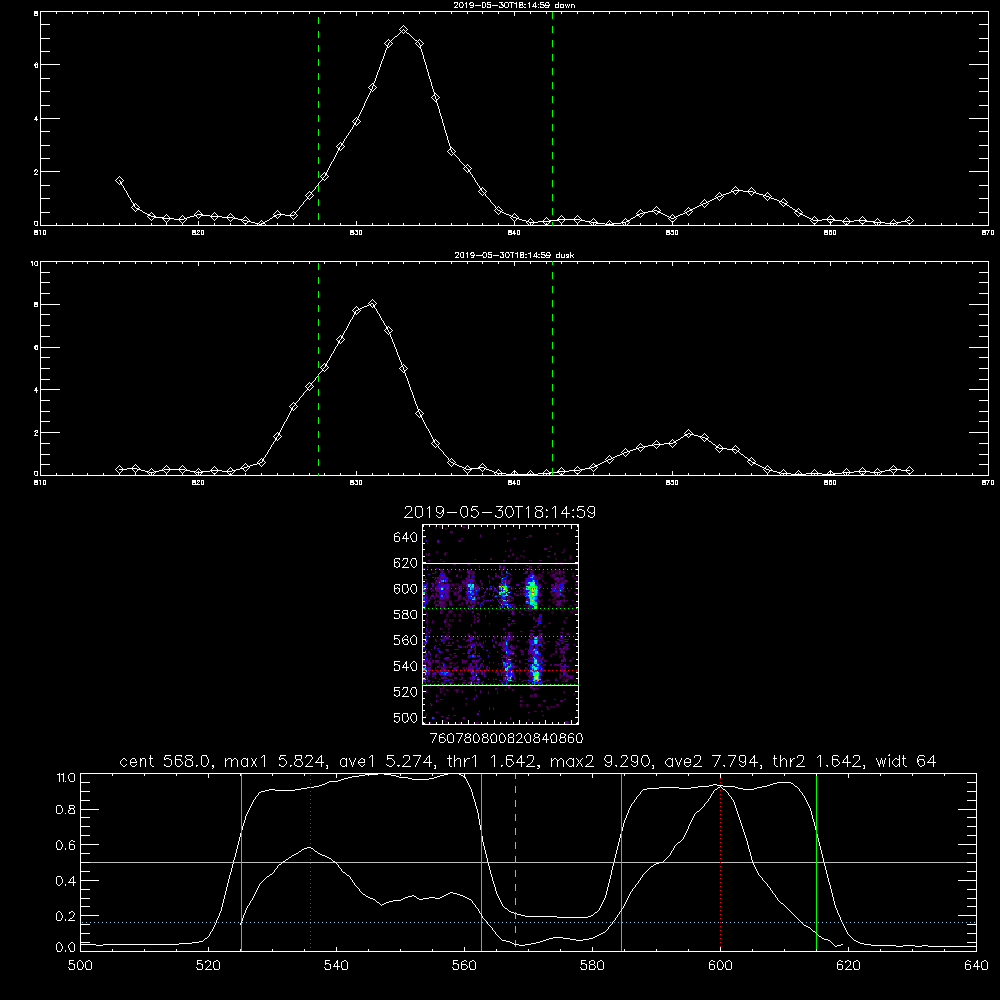
Task: Click the timestamp title above the spectrogram image
Action: pyautogui.click(x=499, y=512)
